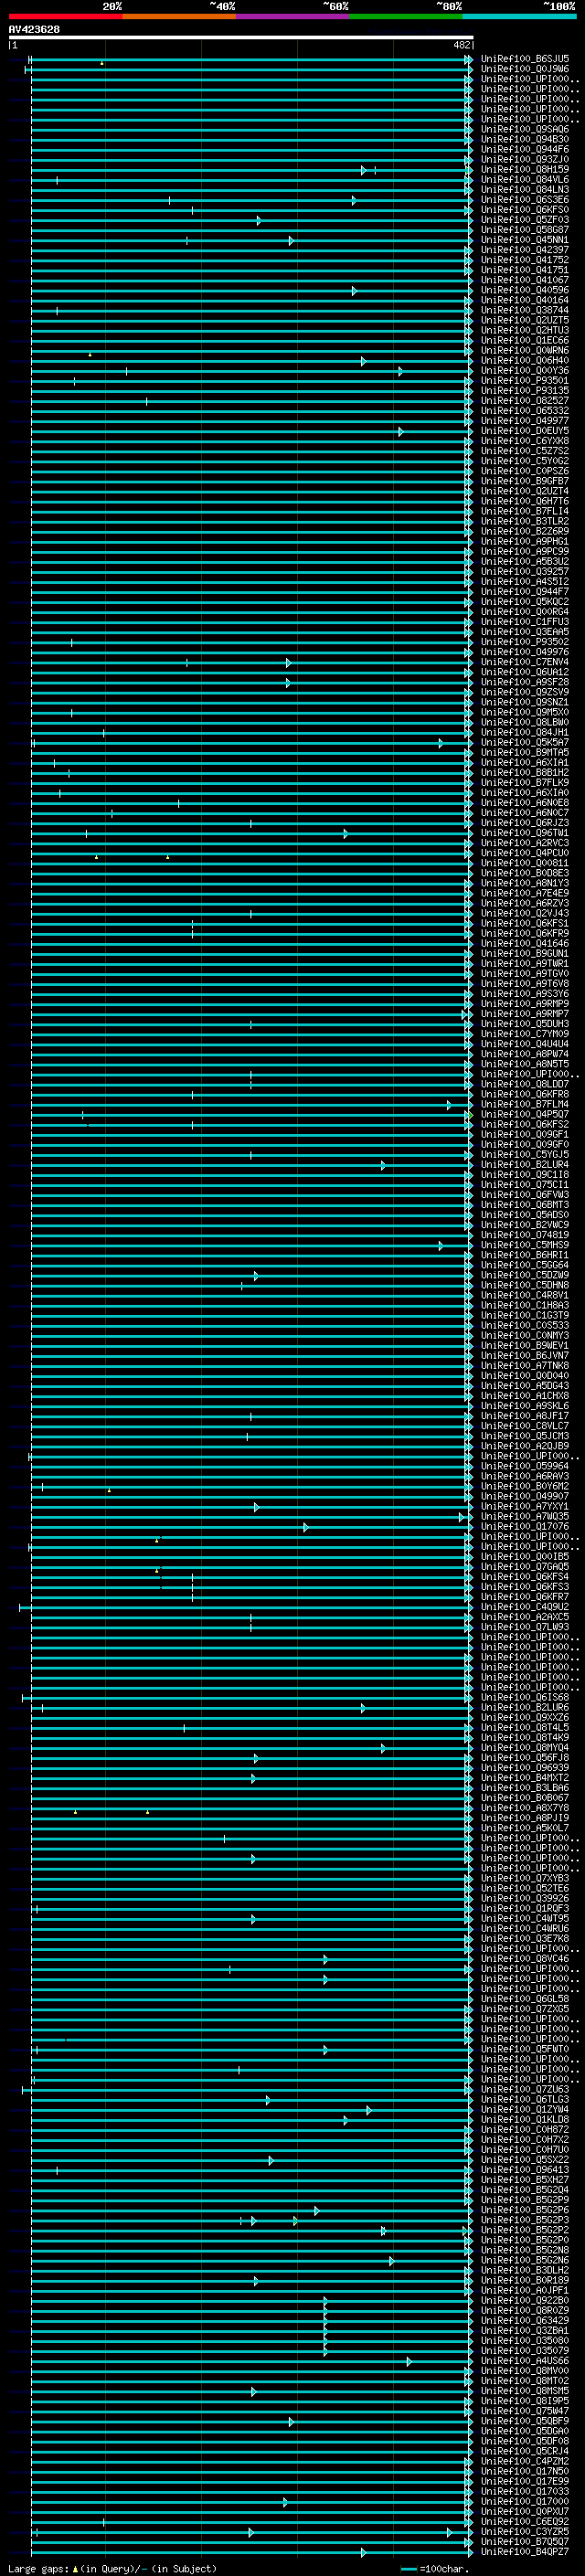Select the UniRef100_C3YZR5 row label
Image resolution: width=585 pixels, height=2576 pixels.
click(x=525, y=2532)
